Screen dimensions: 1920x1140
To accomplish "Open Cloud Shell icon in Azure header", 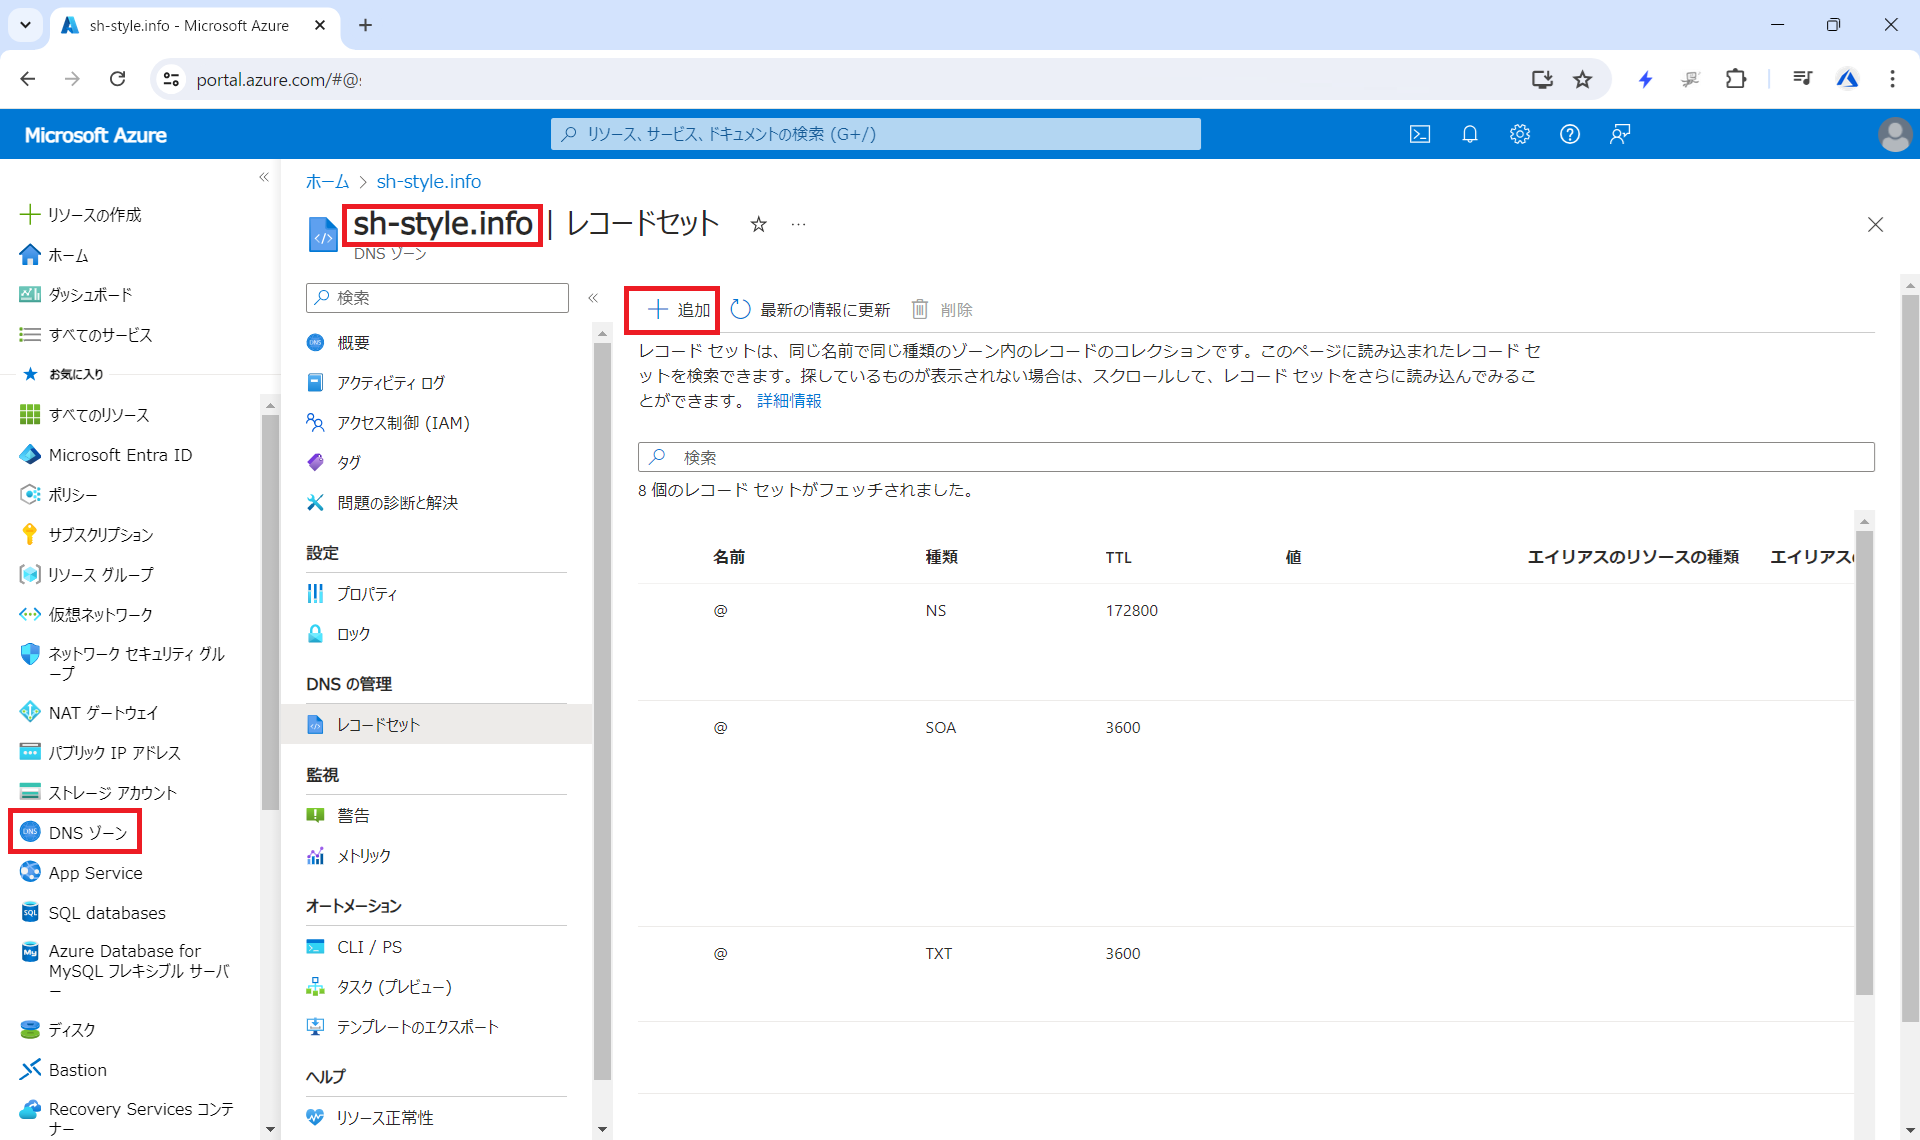I will click(1419, 134).
